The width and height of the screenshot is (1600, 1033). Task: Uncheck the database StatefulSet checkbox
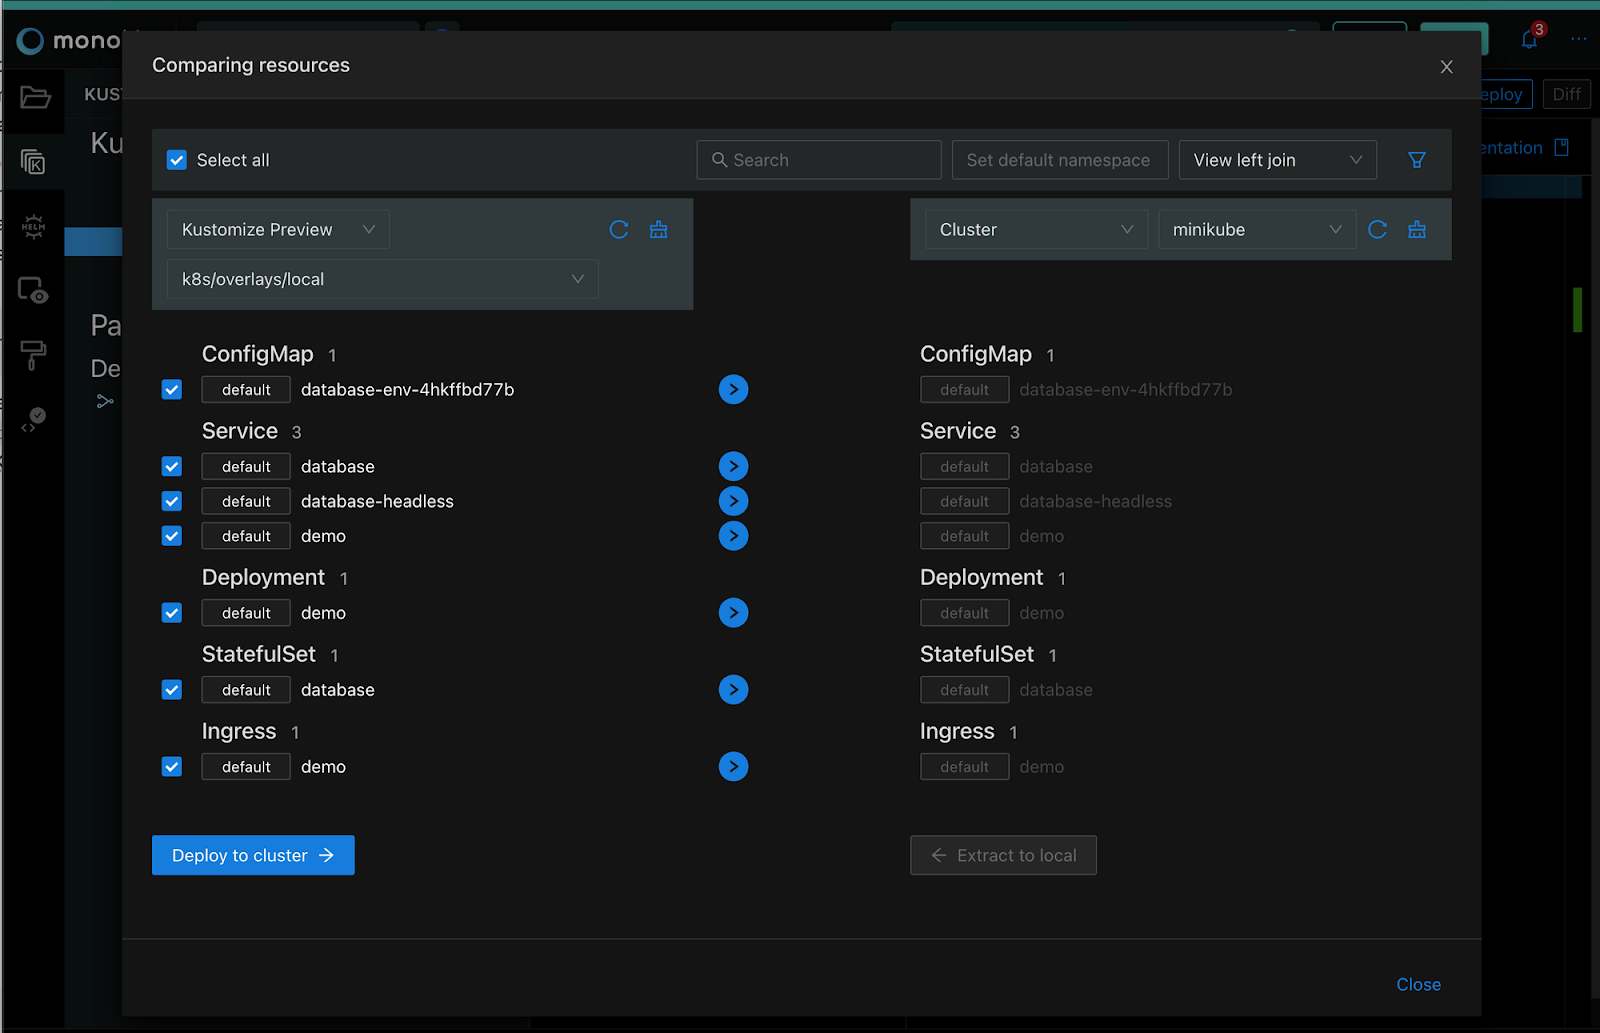tap(172, 690)
